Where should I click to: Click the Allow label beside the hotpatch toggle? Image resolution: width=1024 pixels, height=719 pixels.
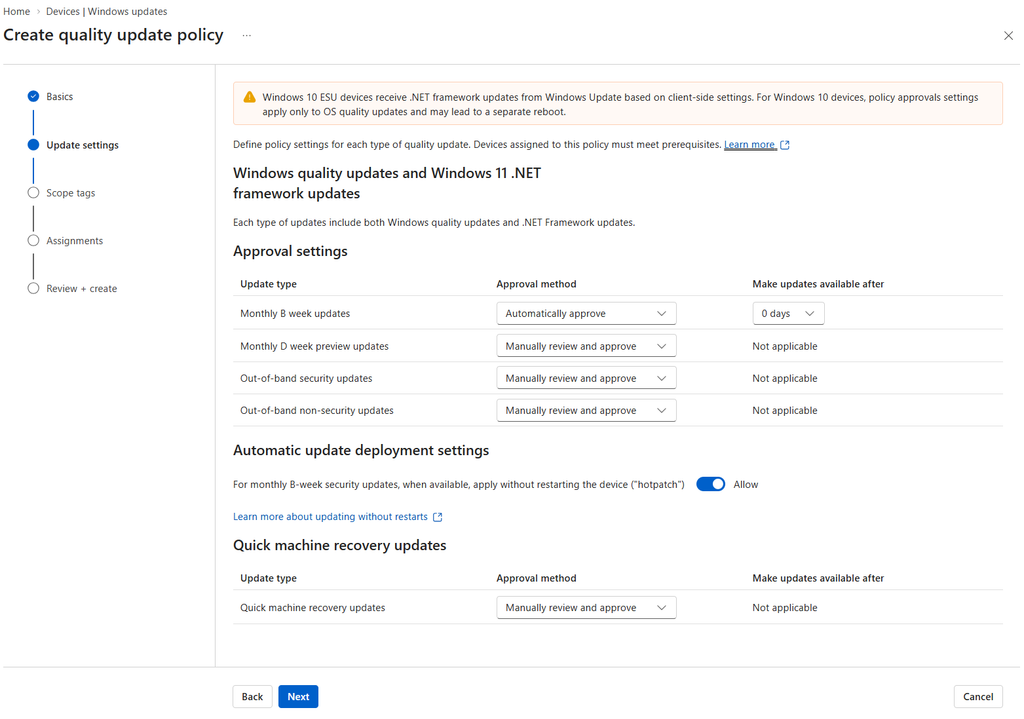pos(746,485)
